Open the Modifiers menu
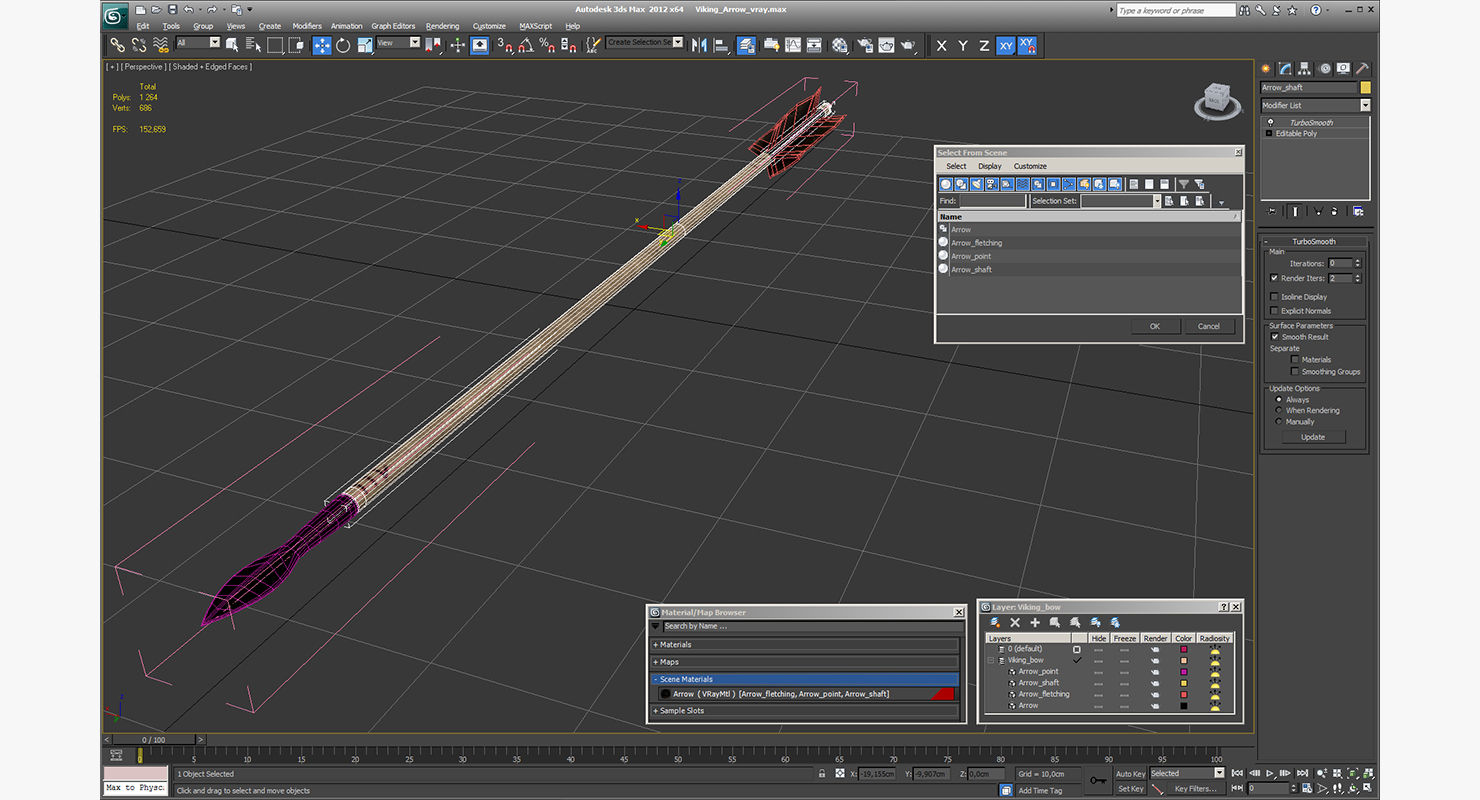Viewport: 1480px width, 800px height. click(307, 26)
